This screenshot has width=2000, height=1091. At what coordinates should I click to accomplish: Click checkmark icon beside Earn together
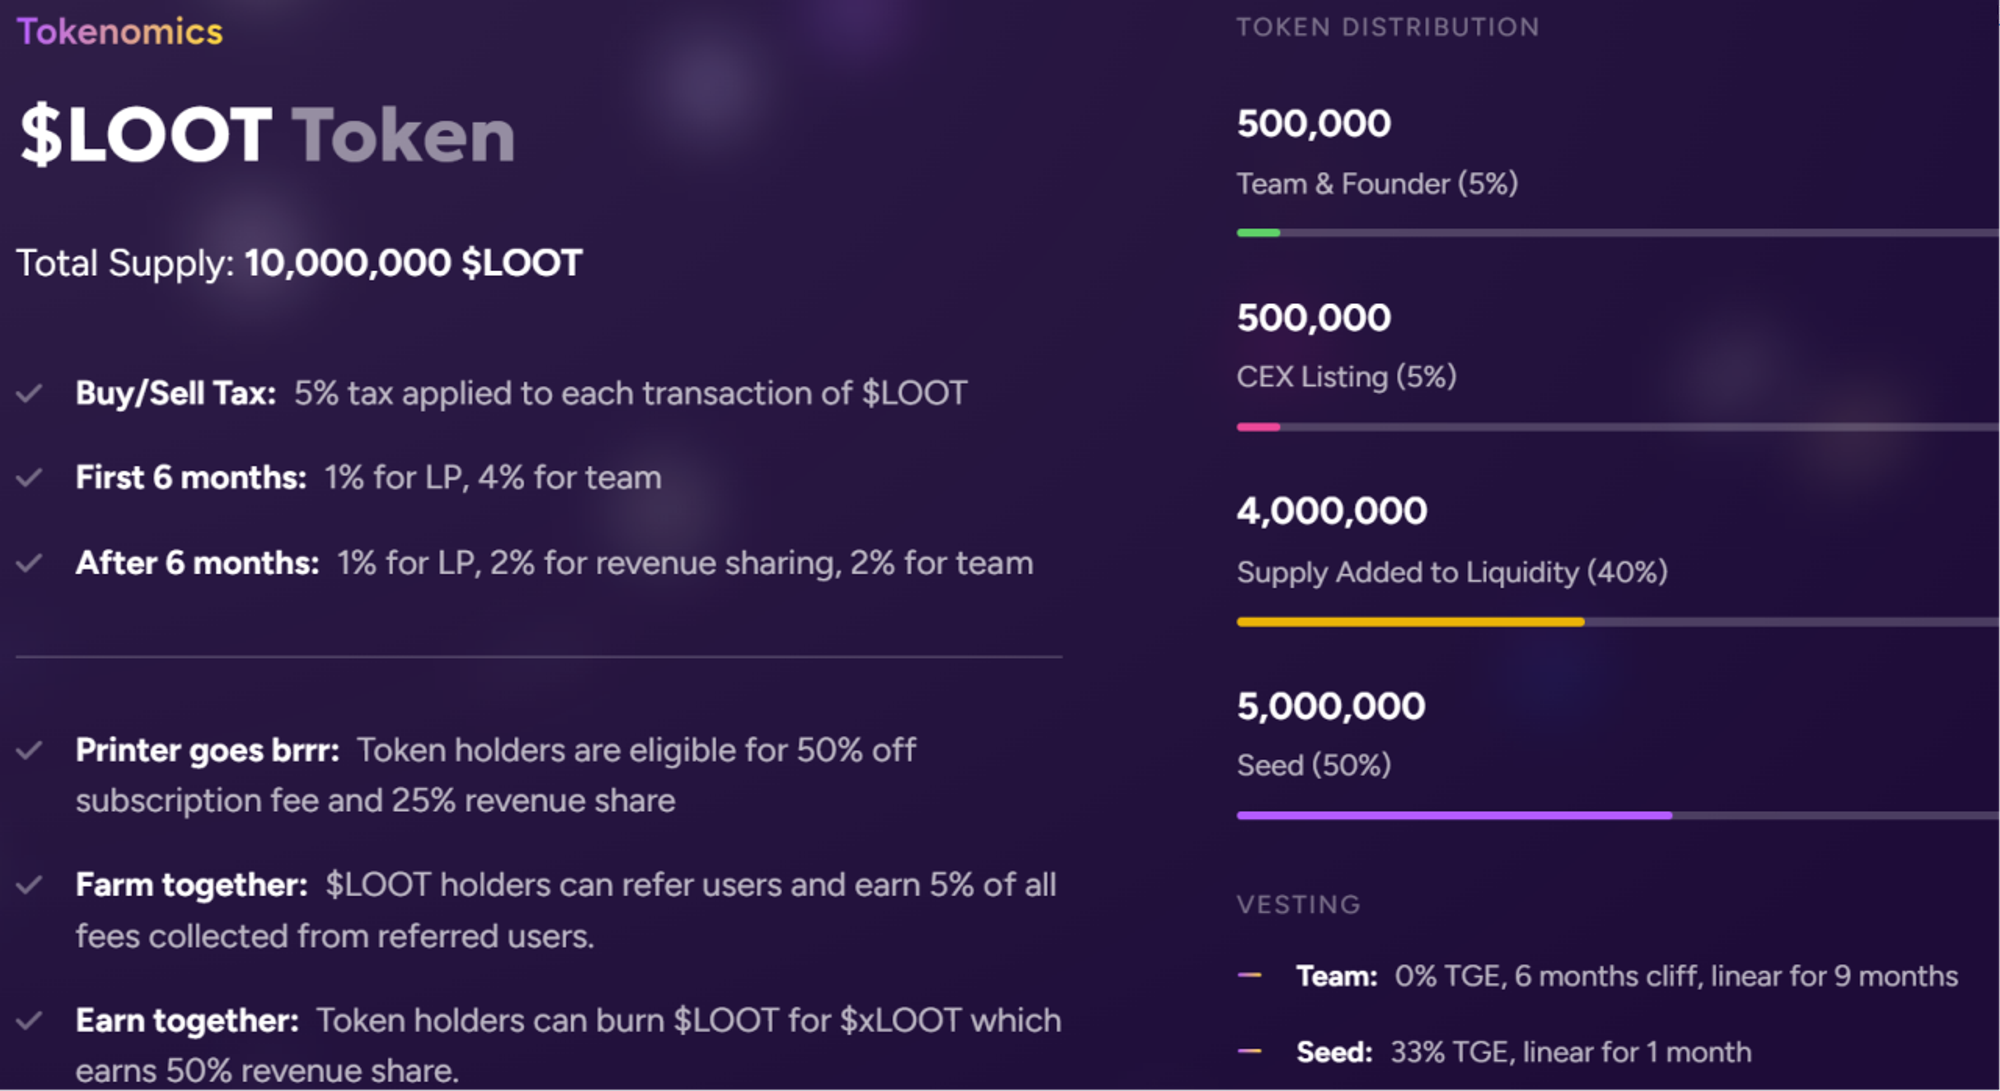tap(29, 1020)
